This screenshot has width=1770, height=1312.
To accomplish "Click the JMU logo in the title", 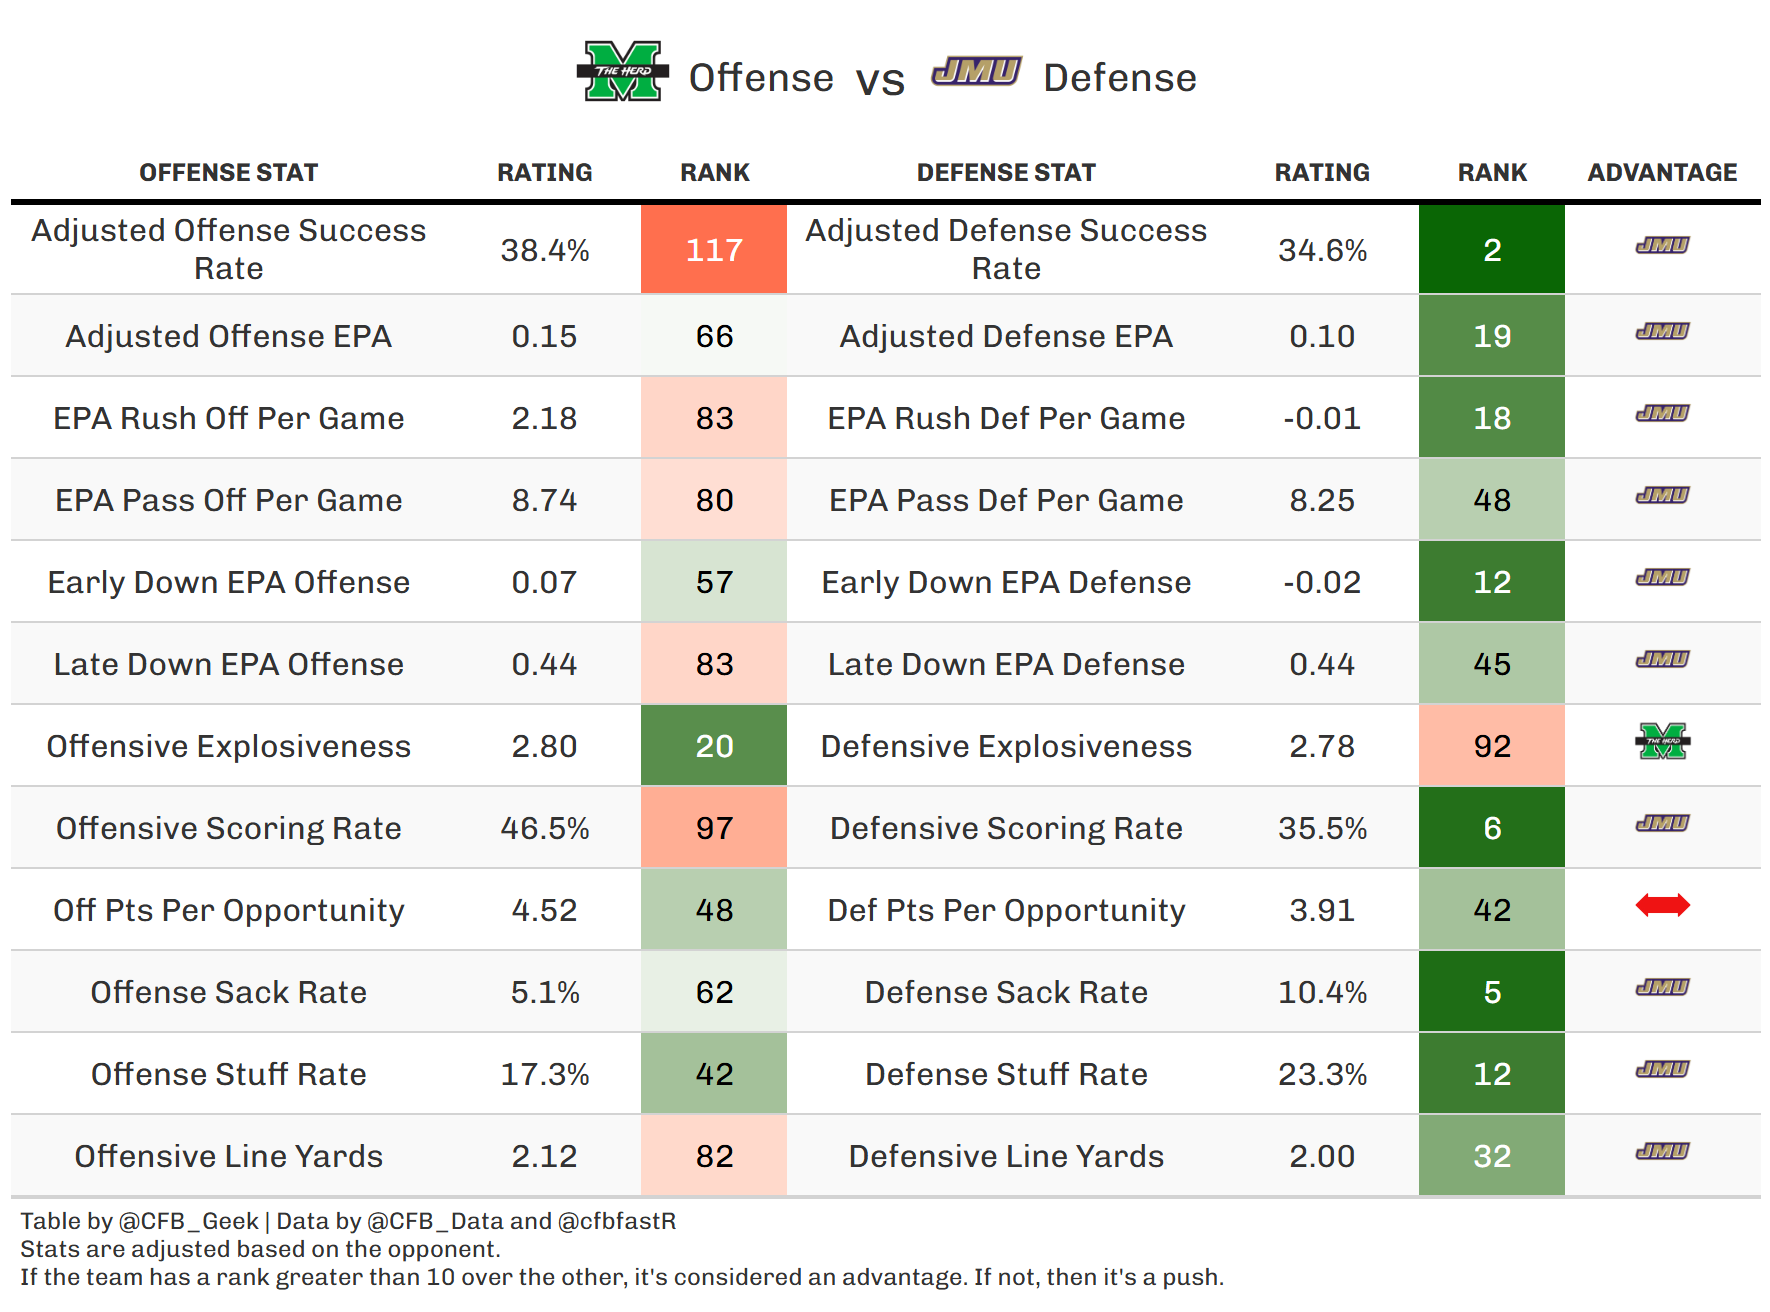I will (x=976, y=72).
